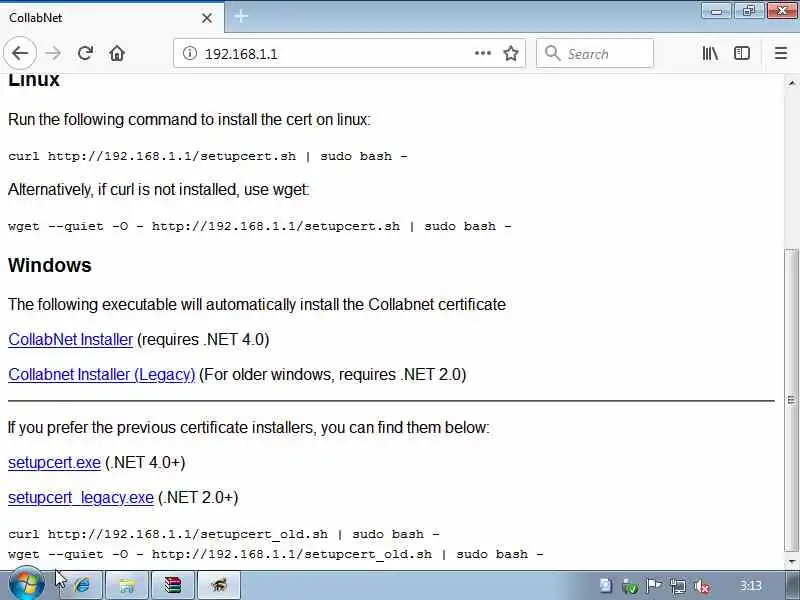Open the Library view icon
The height and width of the screenshot is (600, 800).
[x=710, y=53]
